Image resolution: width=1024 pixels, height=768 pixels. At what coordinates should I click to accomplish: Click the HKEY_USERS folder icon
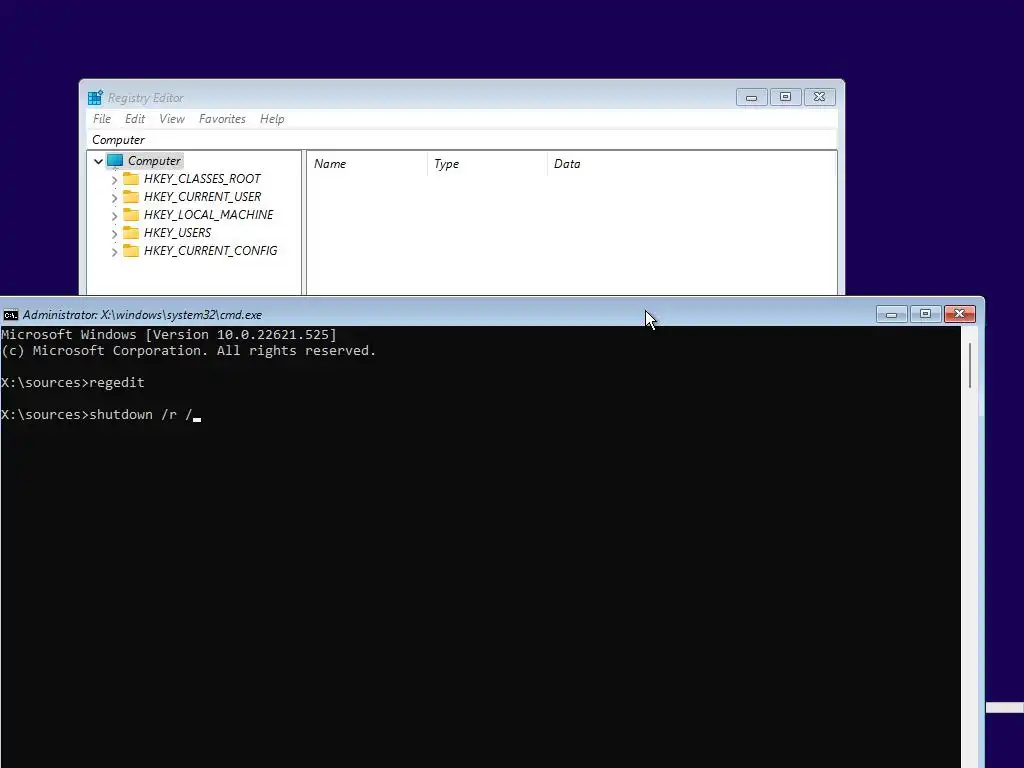(131, 232)
